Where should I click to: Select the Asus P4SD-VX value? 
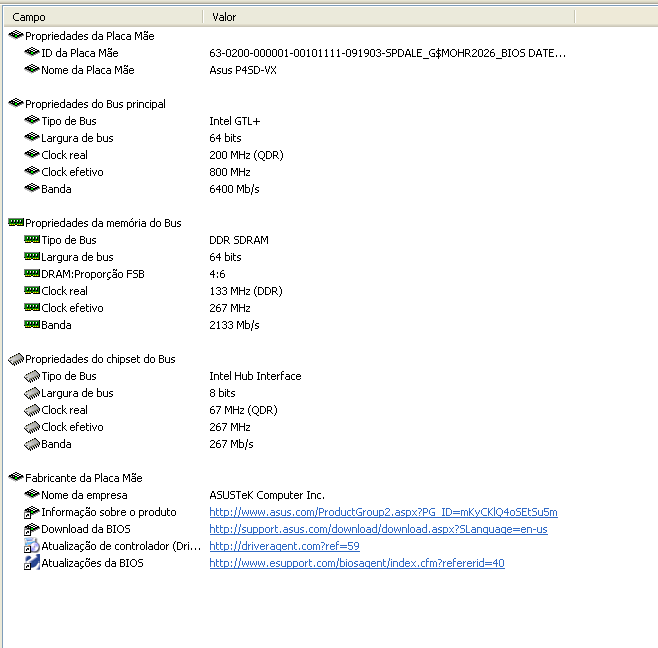click(243, 70)
